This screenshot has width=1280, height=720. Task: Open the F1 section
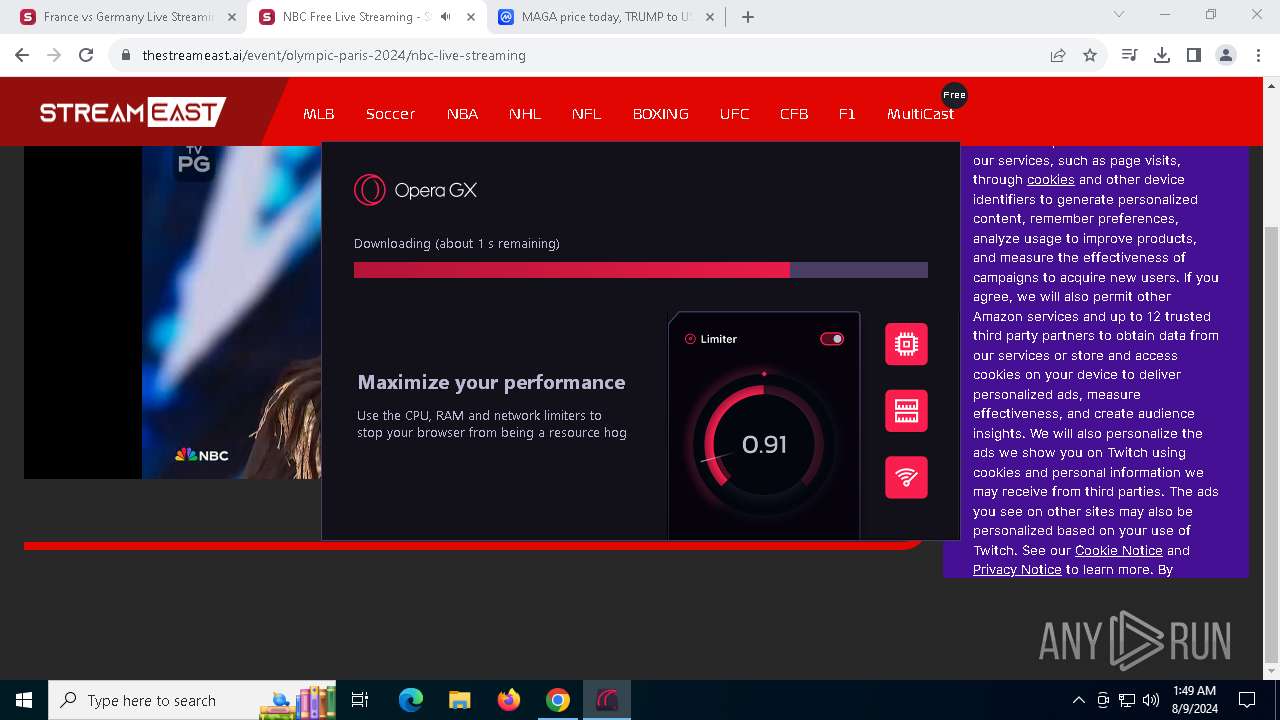(x=847, y=114)
